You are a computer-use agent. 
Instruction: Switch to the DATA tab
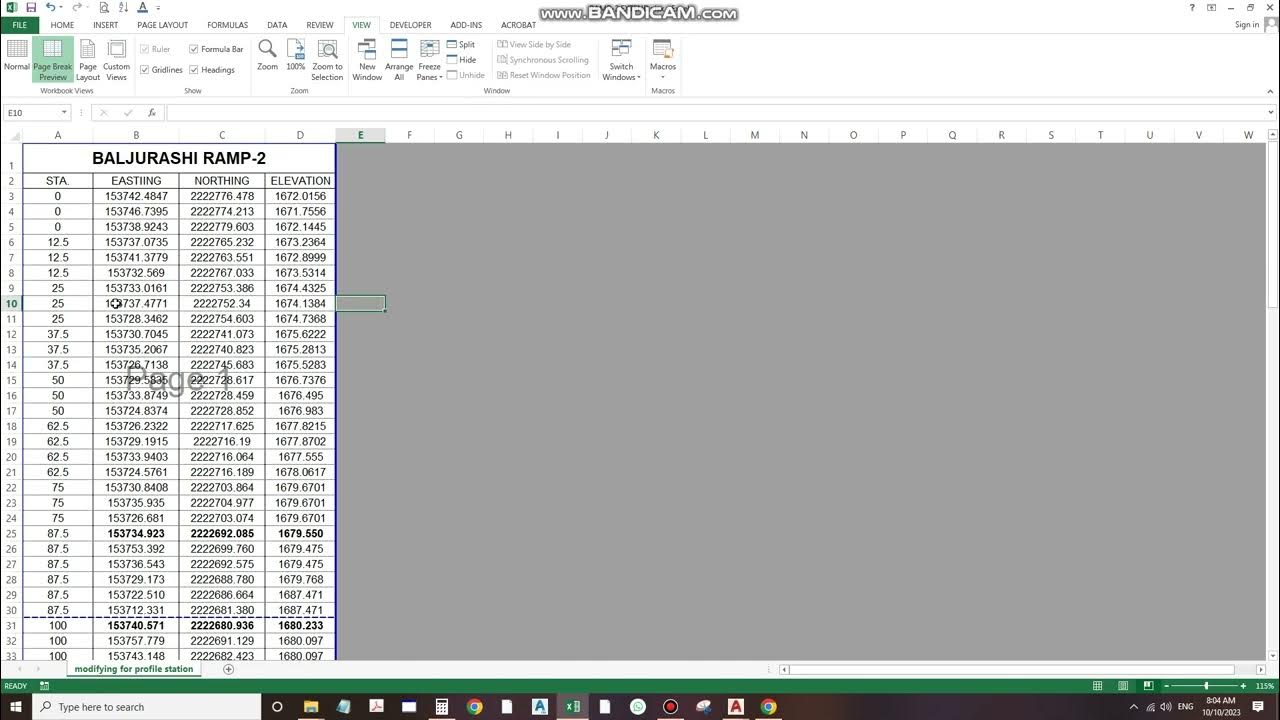click(x=277, y=25)
